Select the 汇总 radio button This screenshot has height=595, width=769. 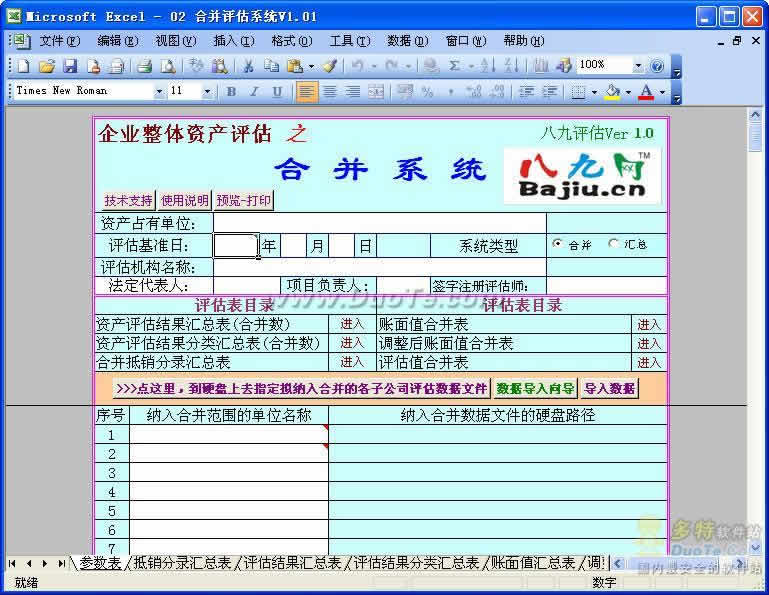[613, 243]
